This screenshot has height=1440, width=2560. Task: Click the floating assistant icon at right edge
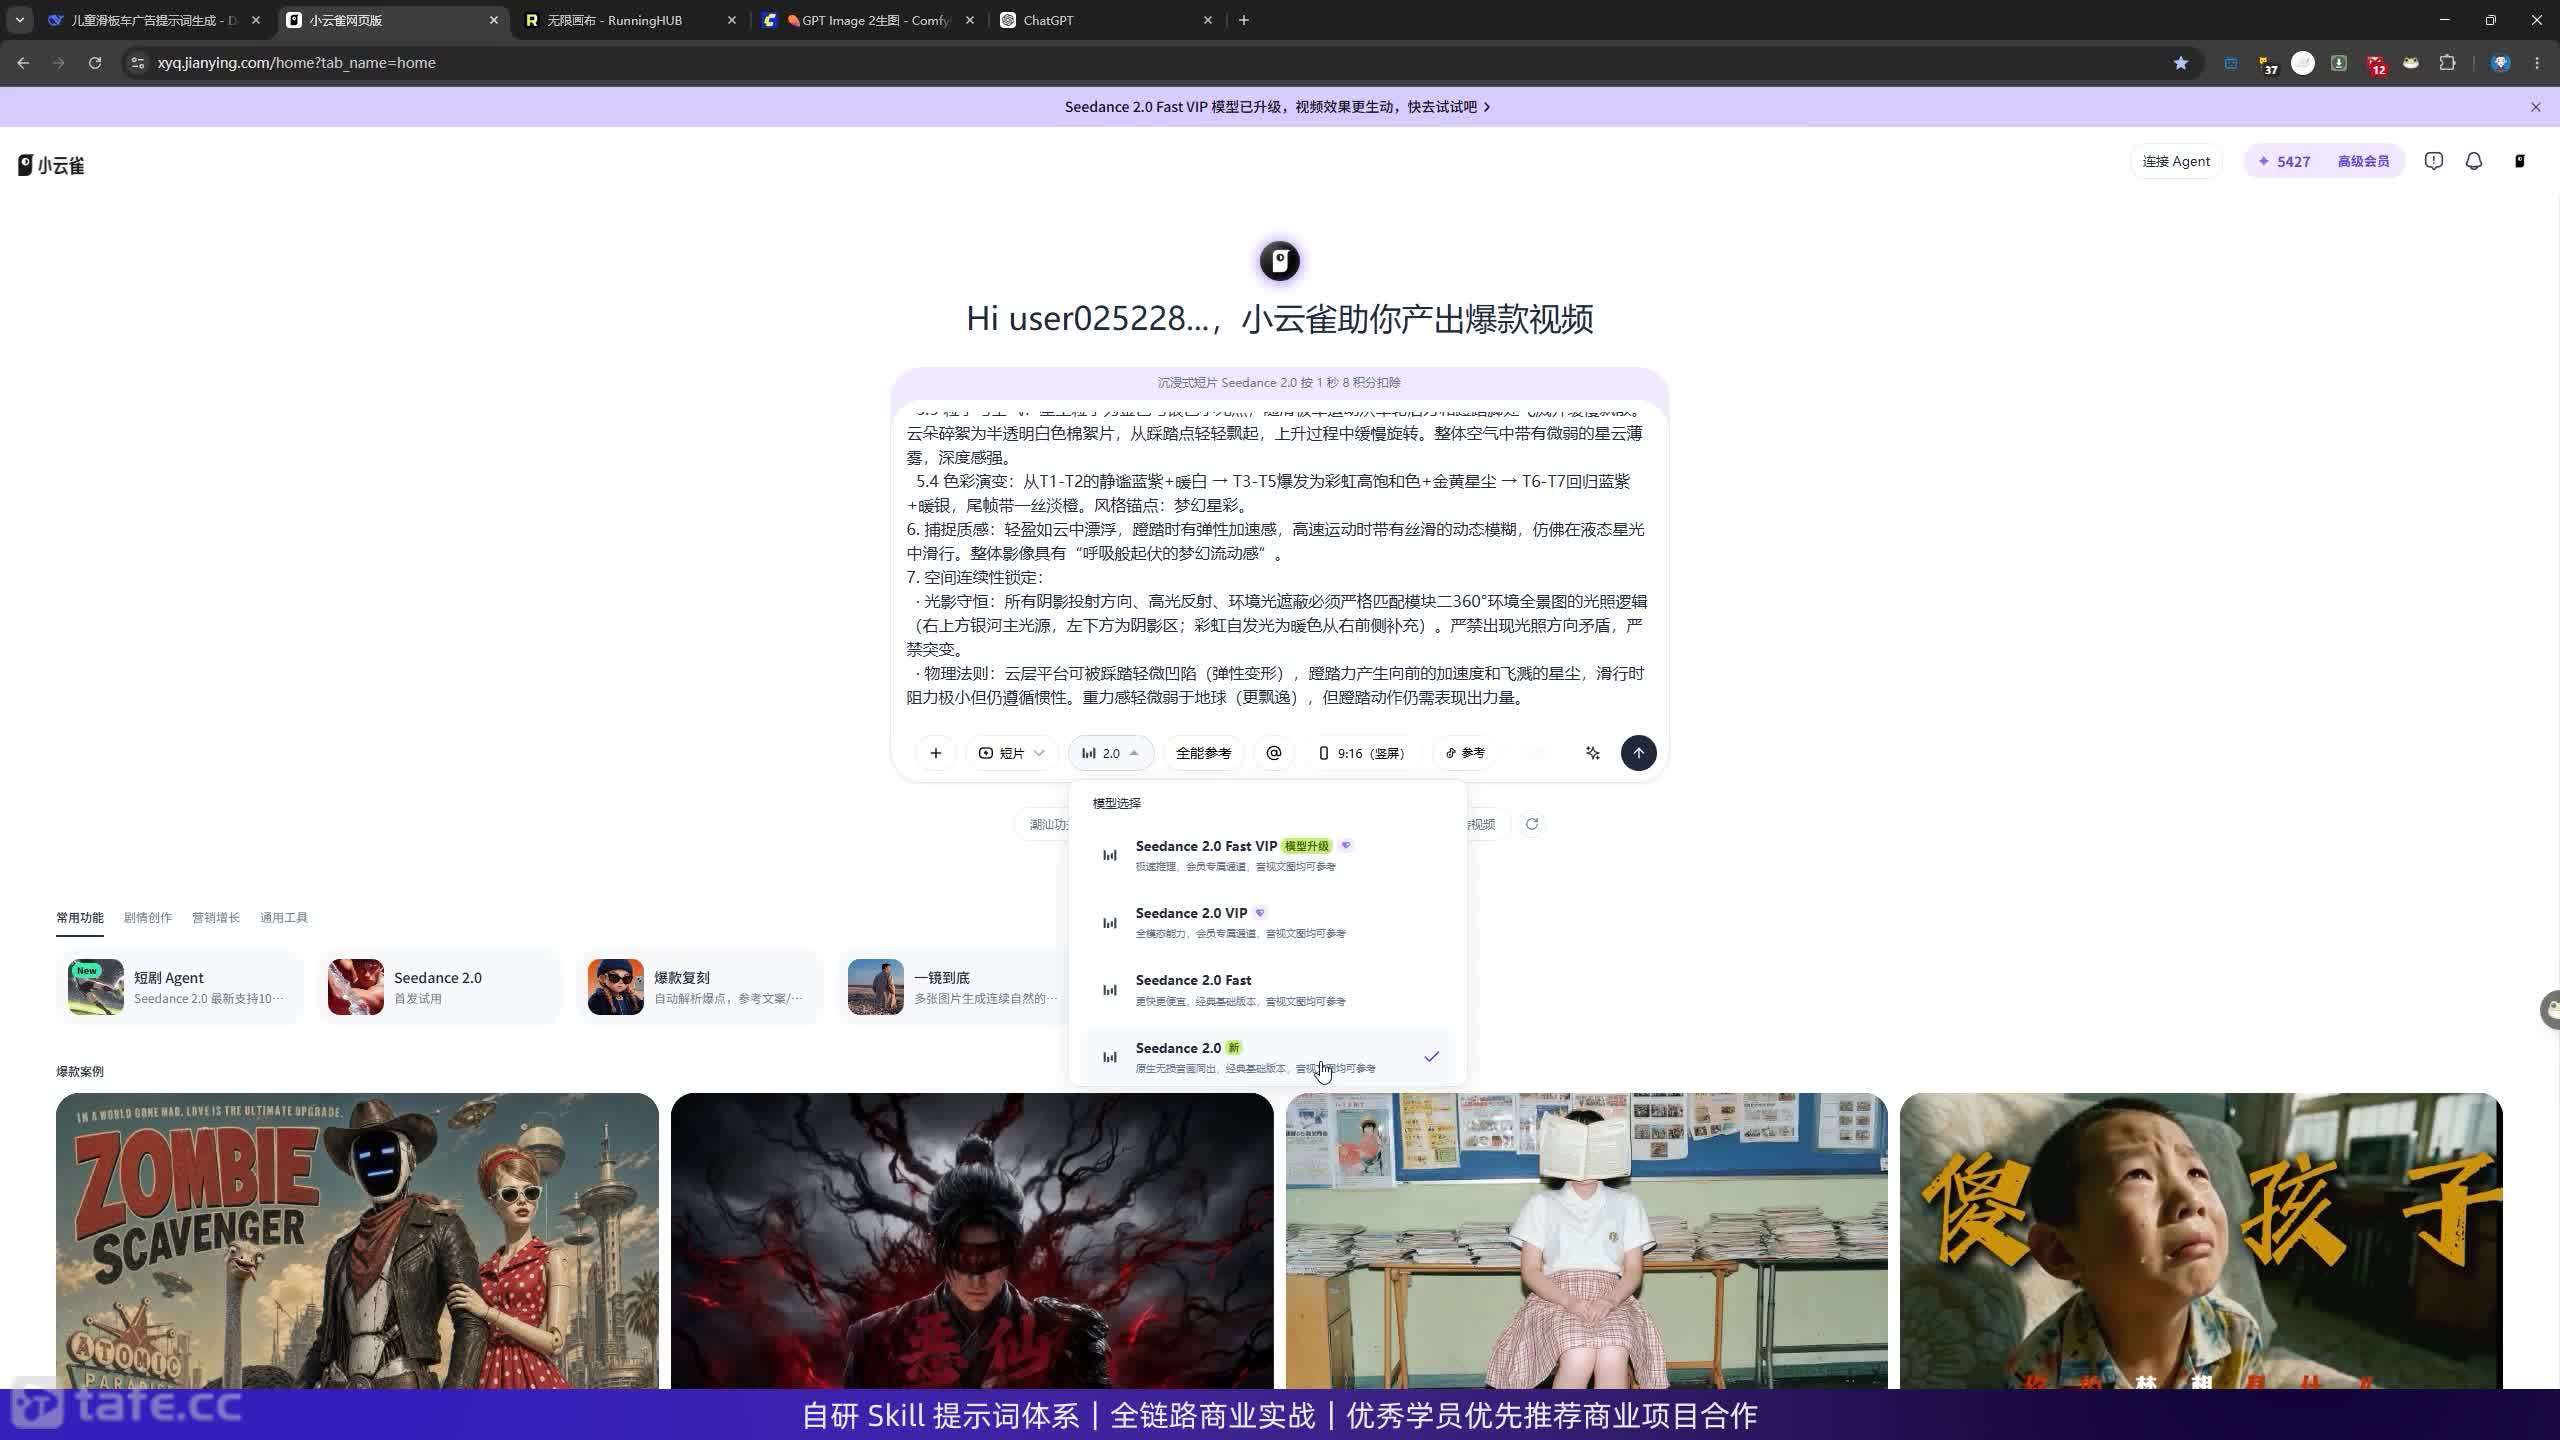(2550, 1009)
